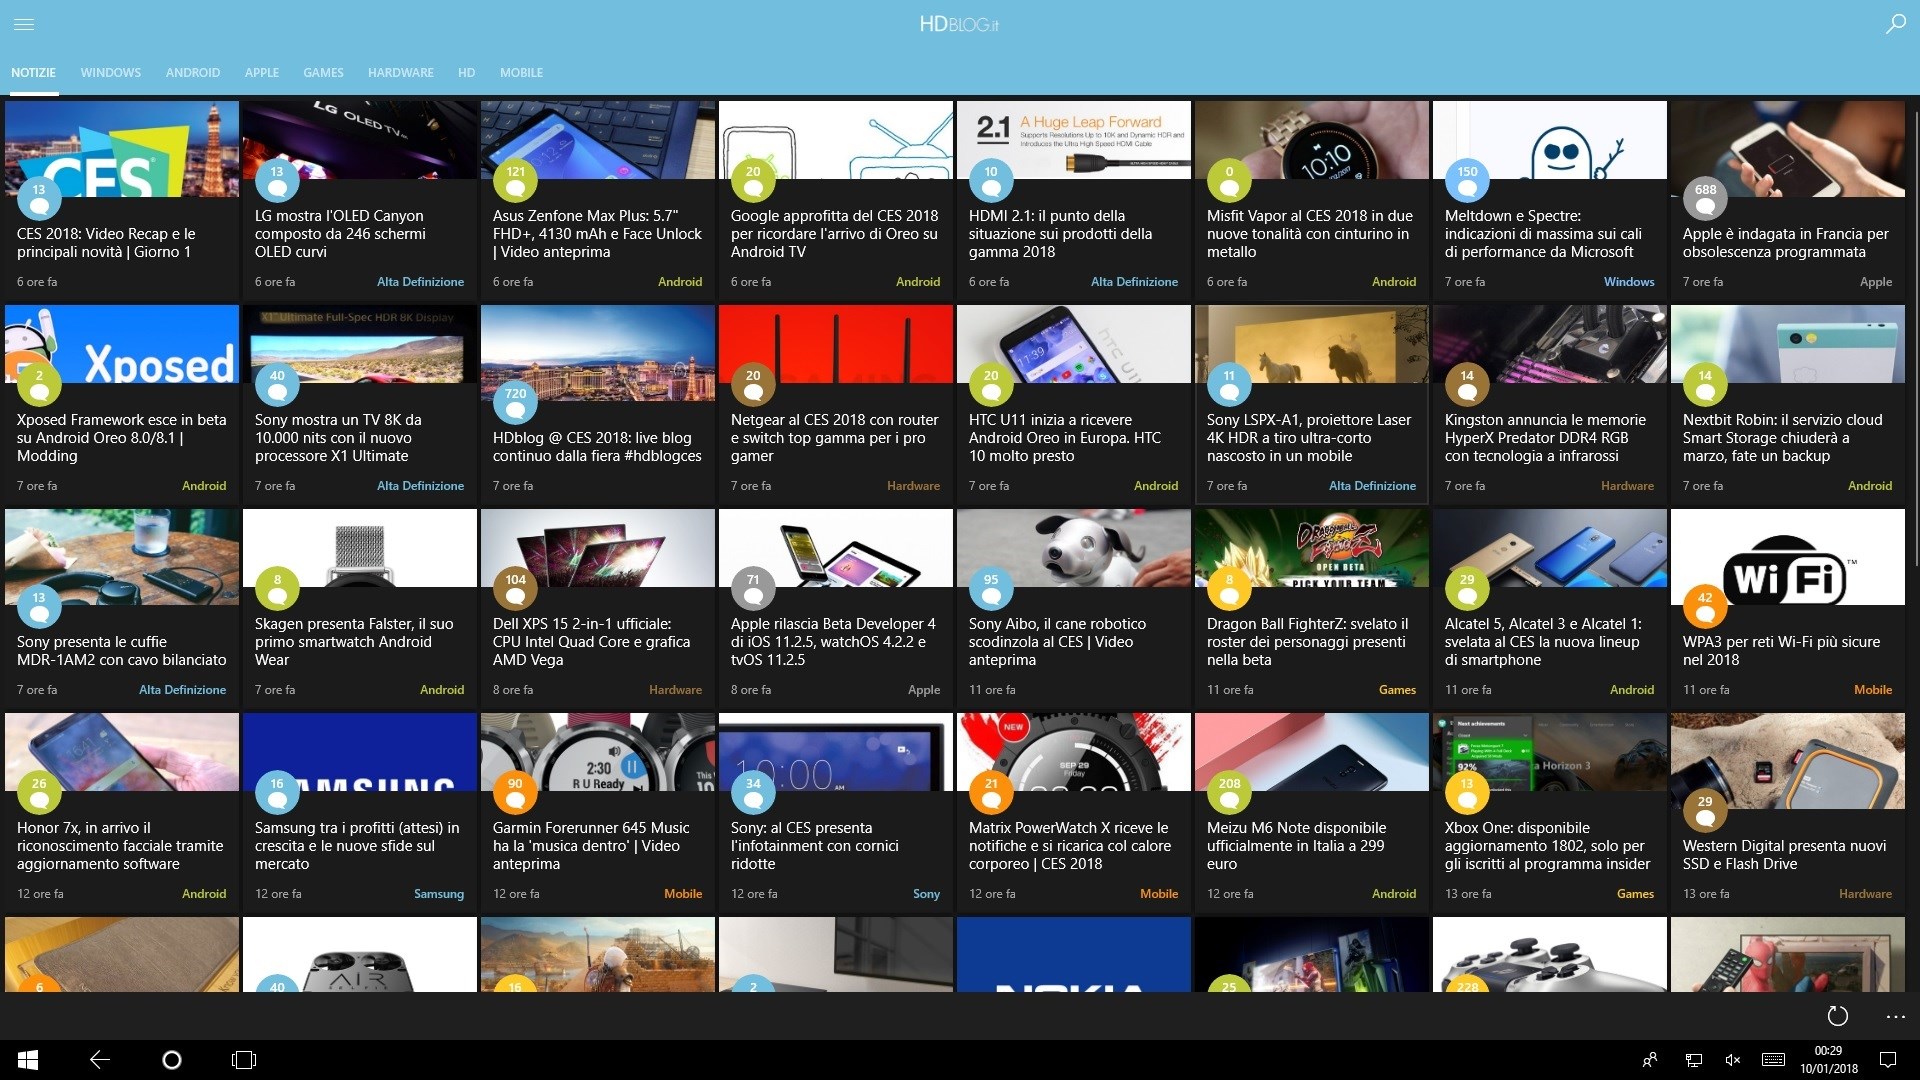Switch to the ANDROID tab
Image resolution: width=1920 pixels, height=1080 pixels.
click(192, 73)
